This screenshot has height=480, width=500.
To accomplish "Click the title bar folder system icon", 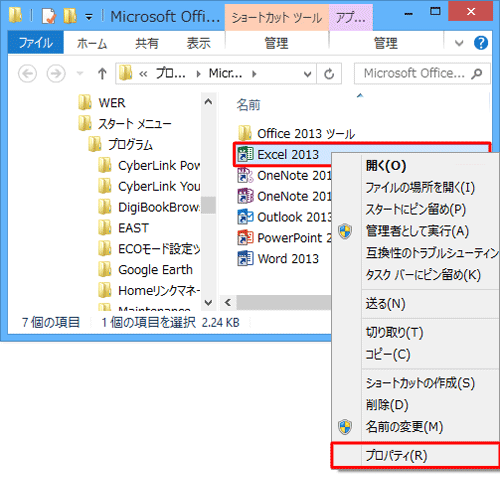I will [x=15, y=15].
